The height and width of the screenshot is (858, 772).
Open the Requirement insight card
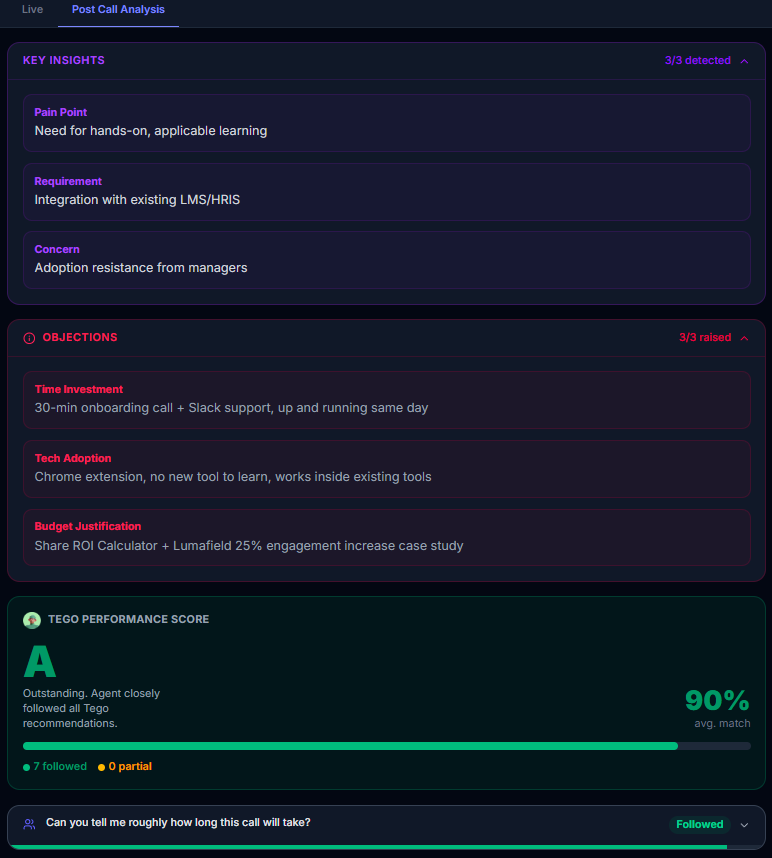coord(386,191)
